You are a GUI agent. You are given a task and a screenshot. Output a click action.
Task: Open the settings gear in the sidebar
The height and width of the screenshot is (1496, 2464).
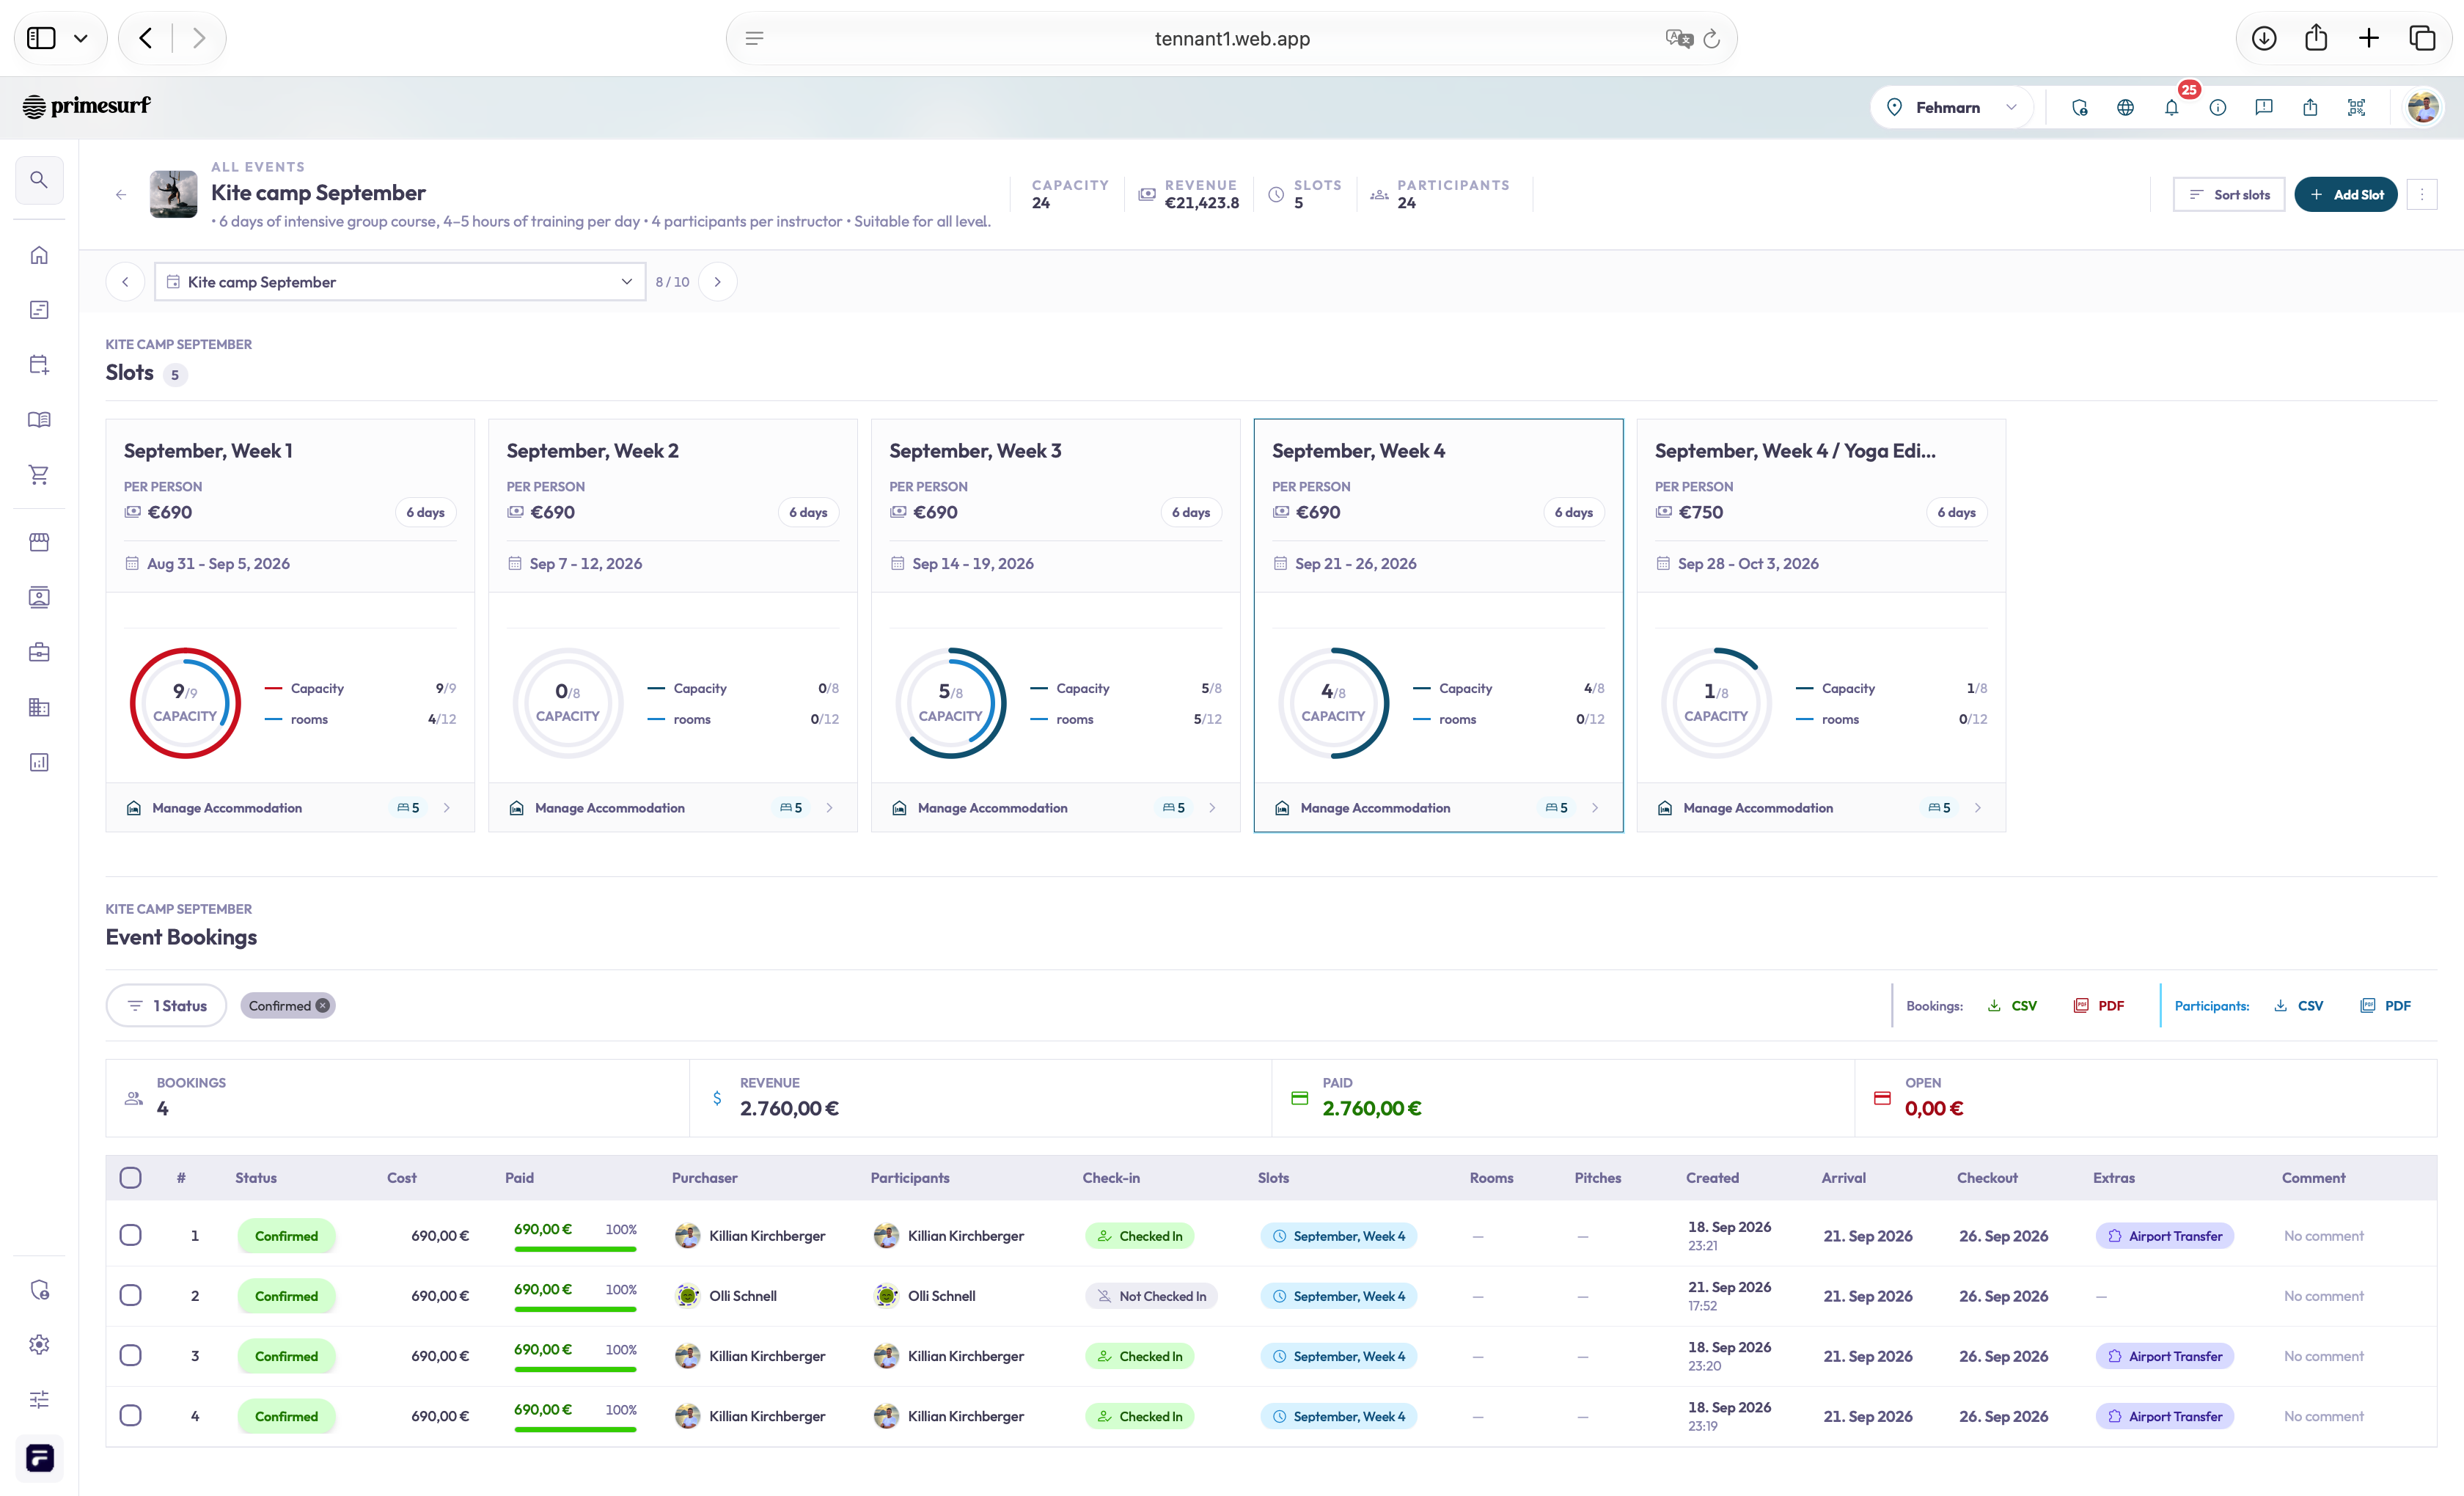(39, 1344)
